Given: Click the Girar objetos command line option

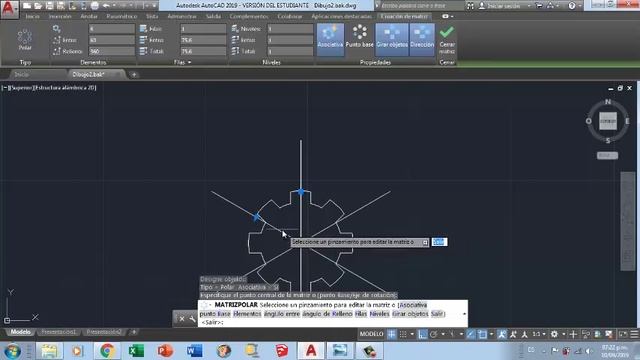Looking at the screenshot, I should pyautogui.click(x=410, y=314).
